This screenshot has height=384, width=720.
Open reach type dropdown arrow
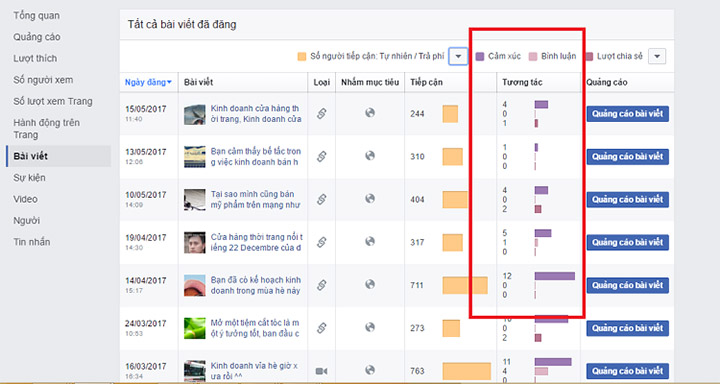458,56
